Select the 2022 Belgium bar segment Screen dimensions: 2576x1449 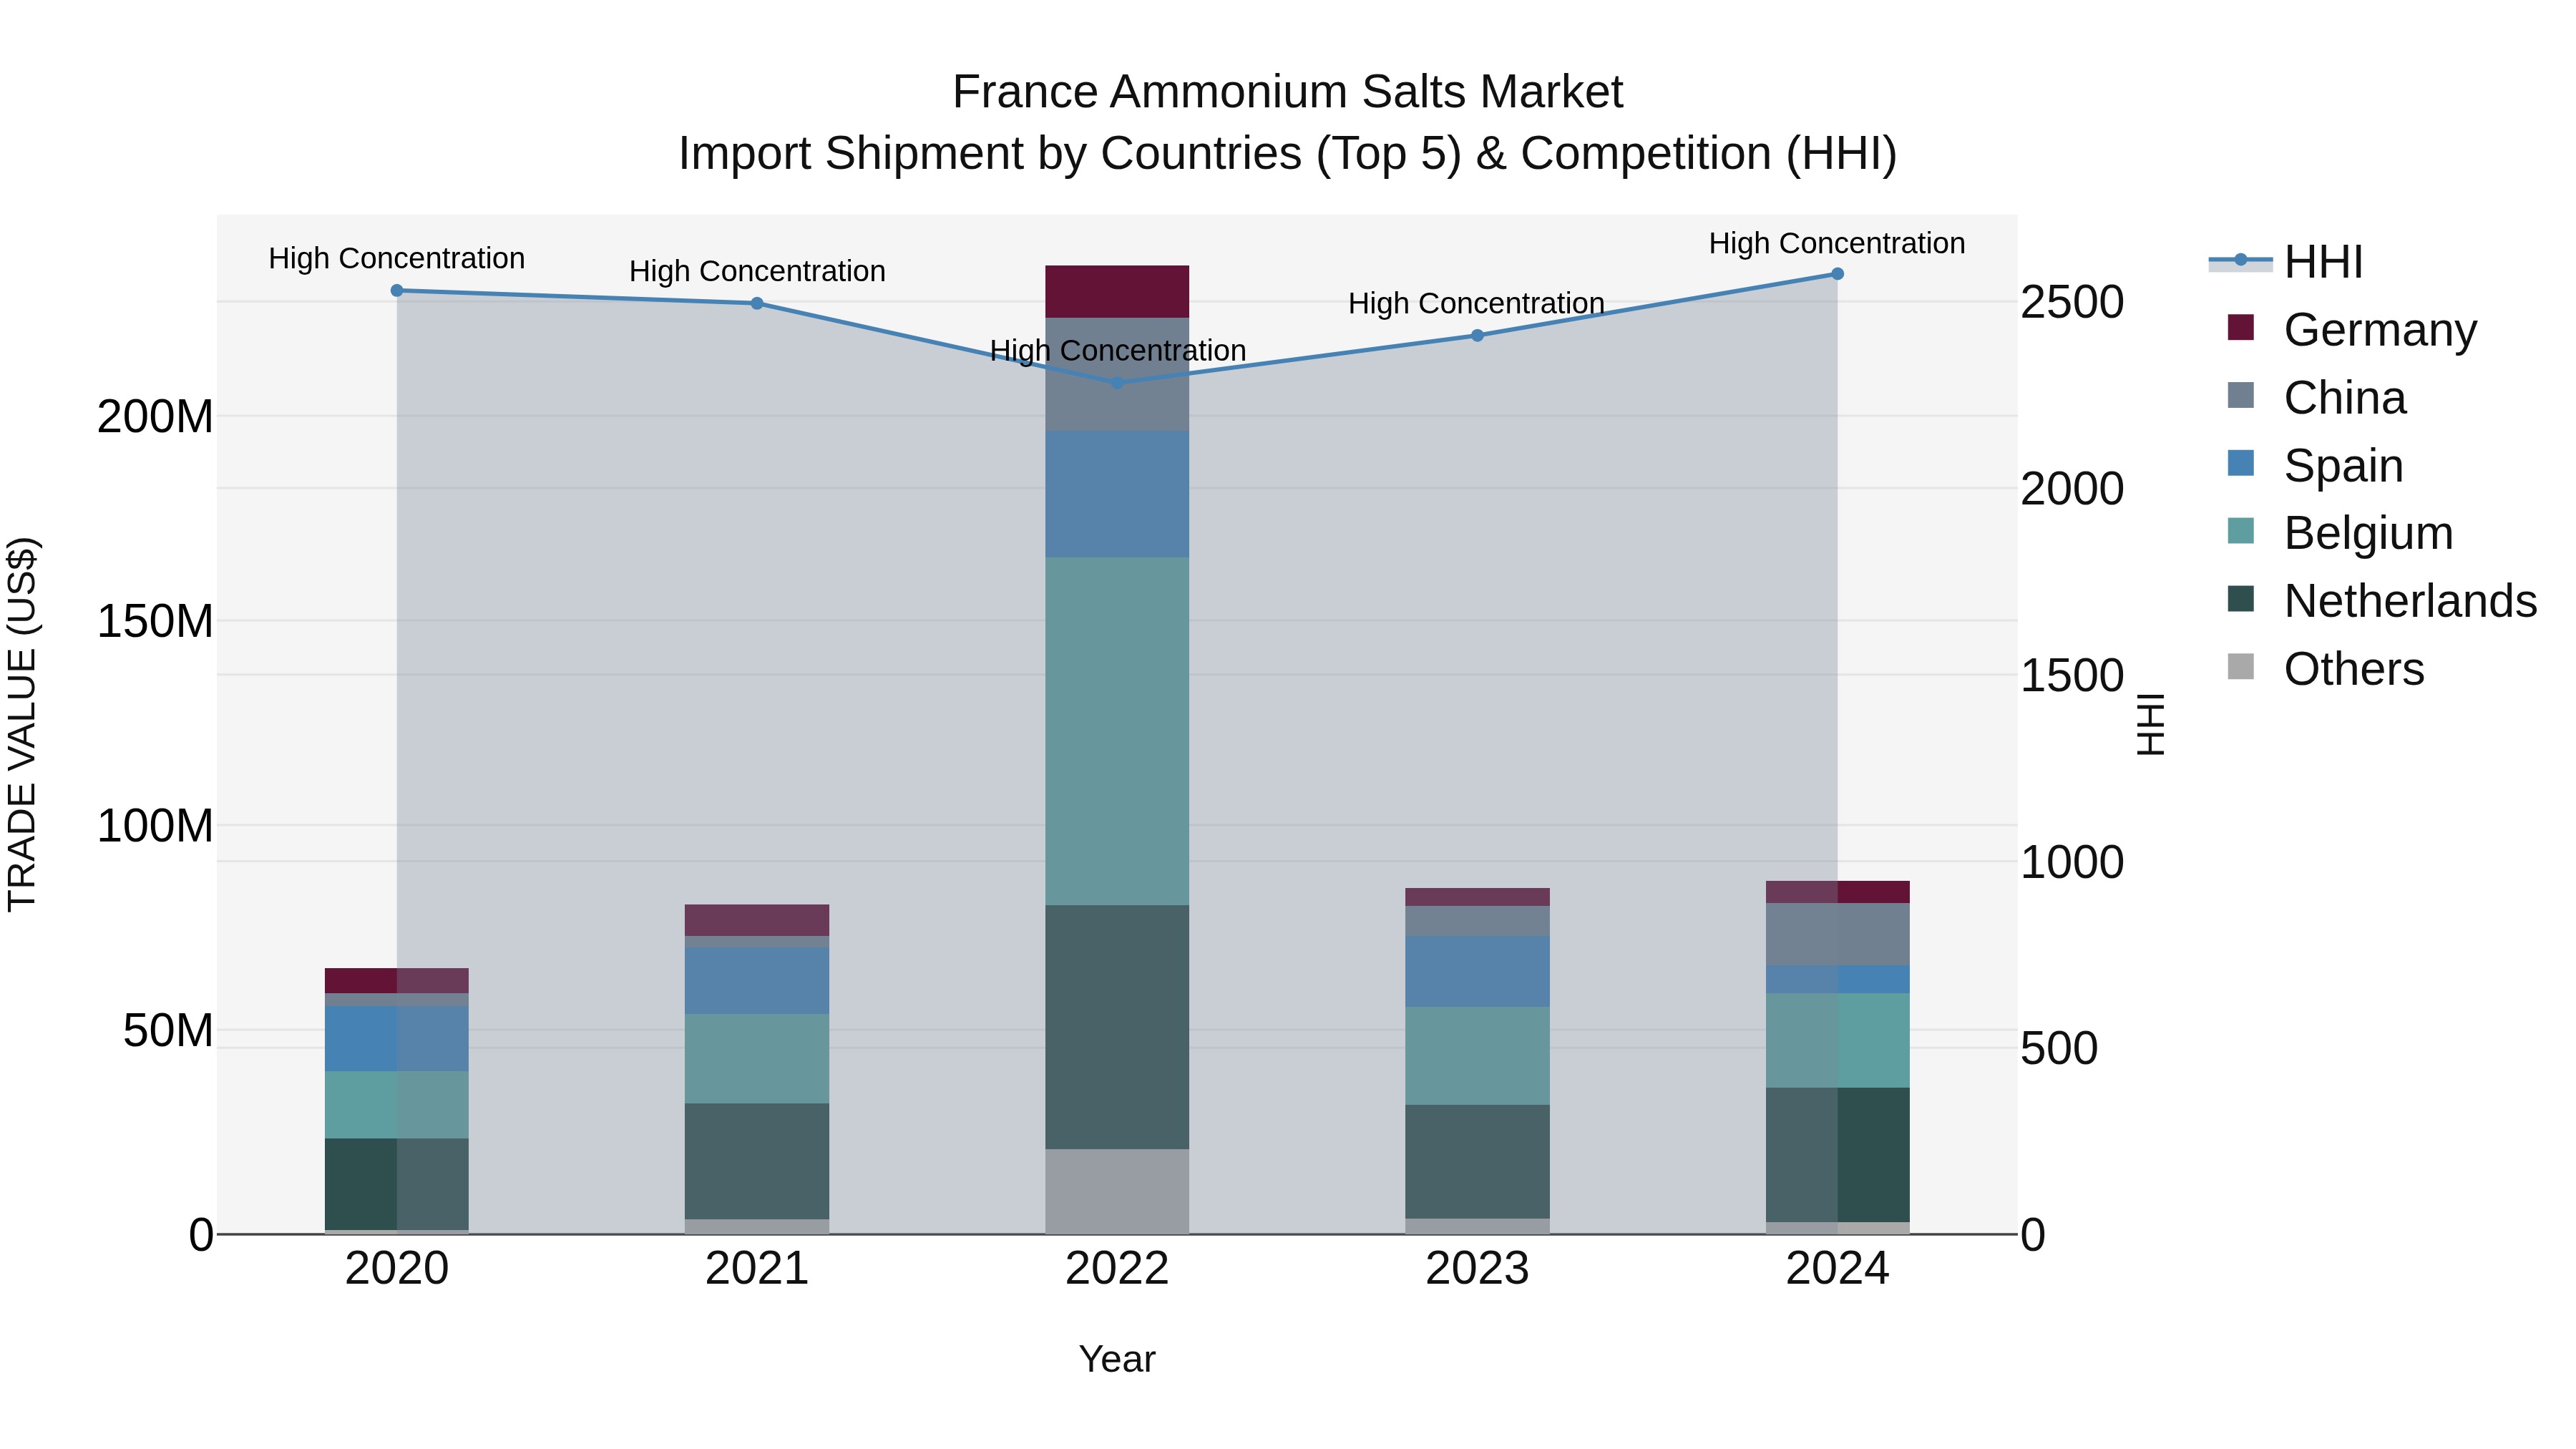click(1117, 731)
